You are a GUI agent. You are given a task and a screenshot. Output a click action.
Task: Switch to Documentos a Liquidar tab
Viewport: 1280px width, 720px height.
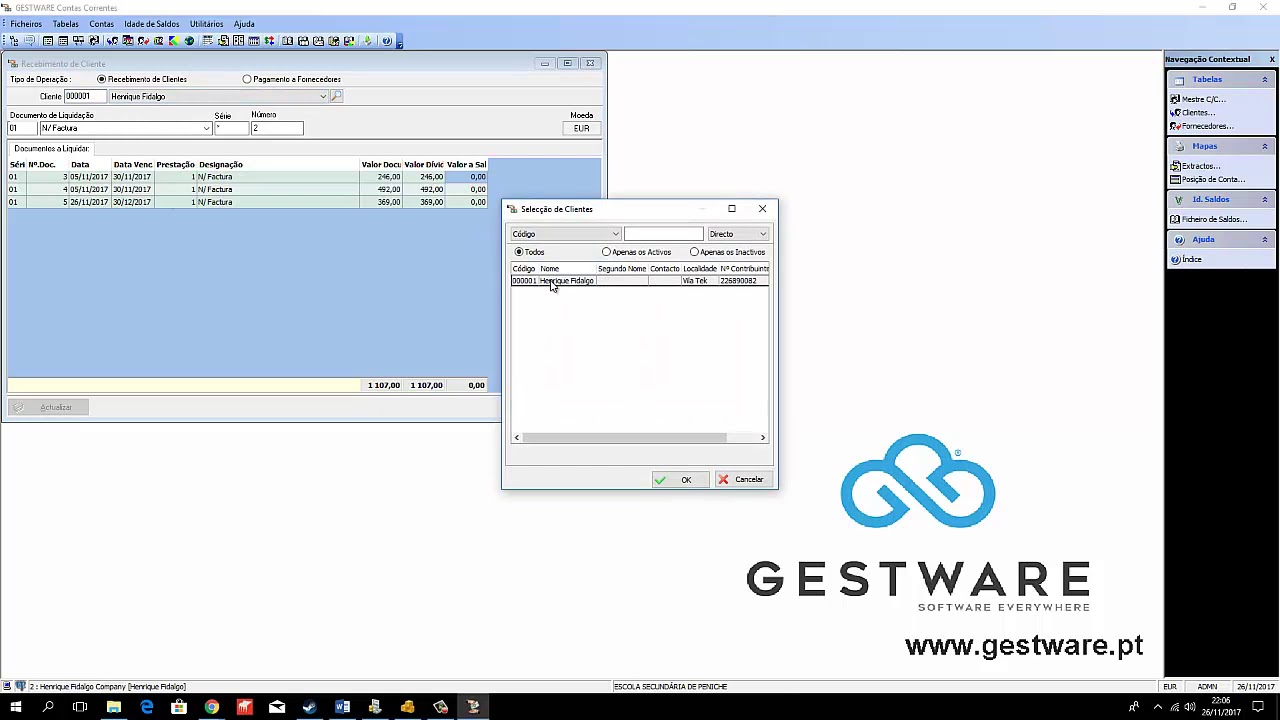pos(52,149)
